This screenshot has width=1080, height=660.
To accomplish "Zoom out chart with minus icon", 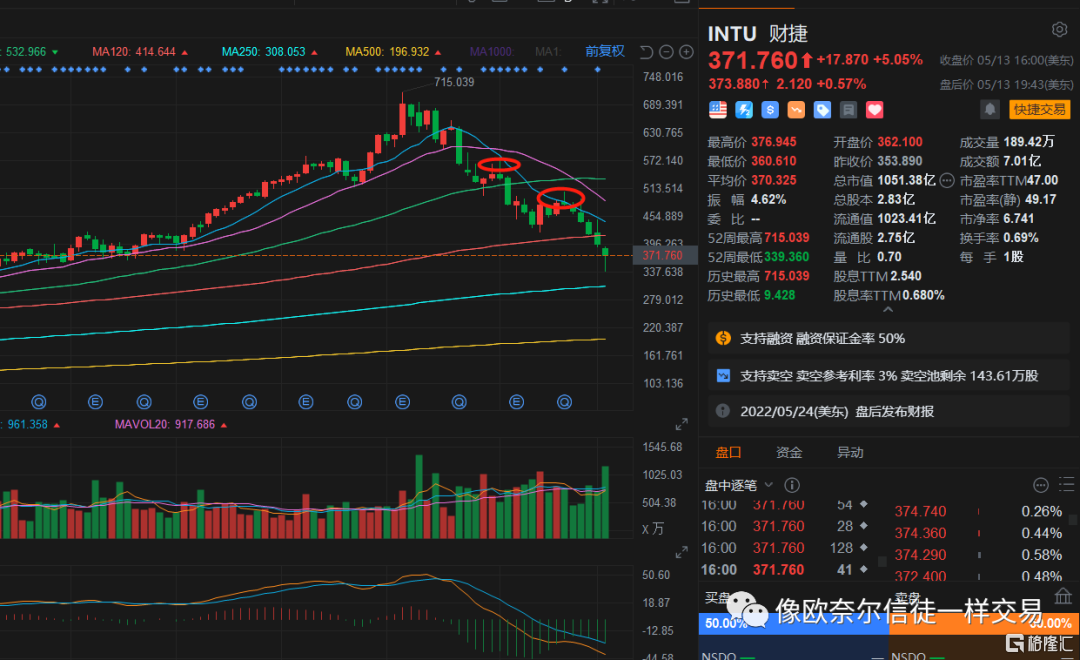I will point(666,52).
